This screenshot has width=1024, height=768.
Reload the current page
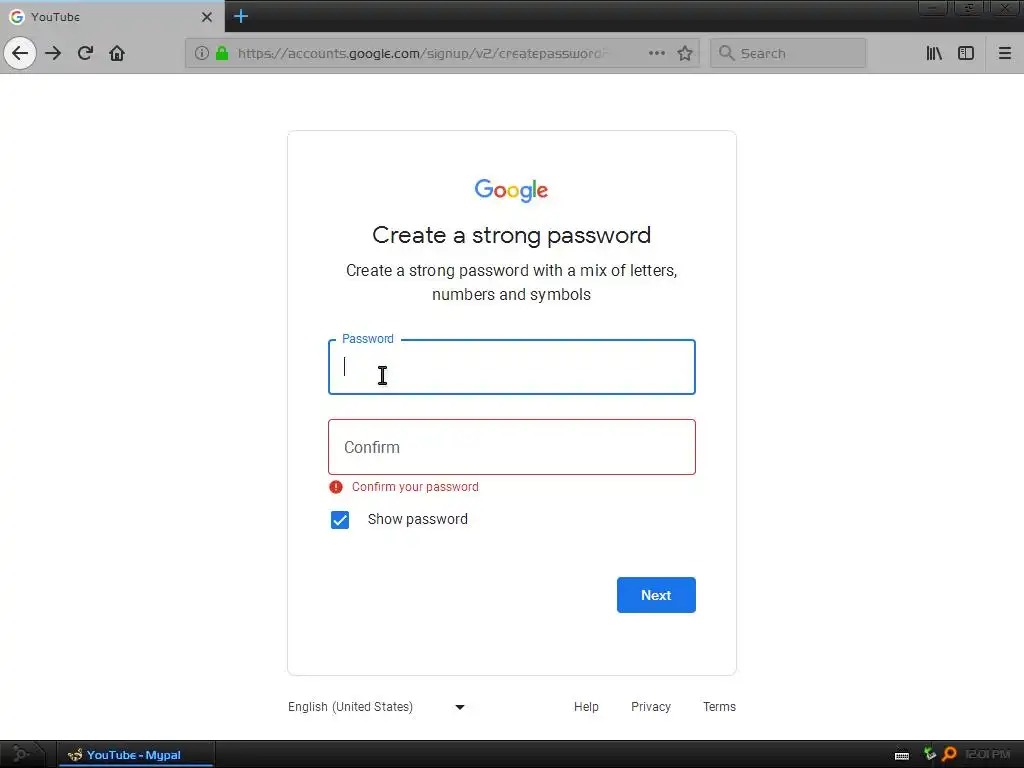(85, 53)
